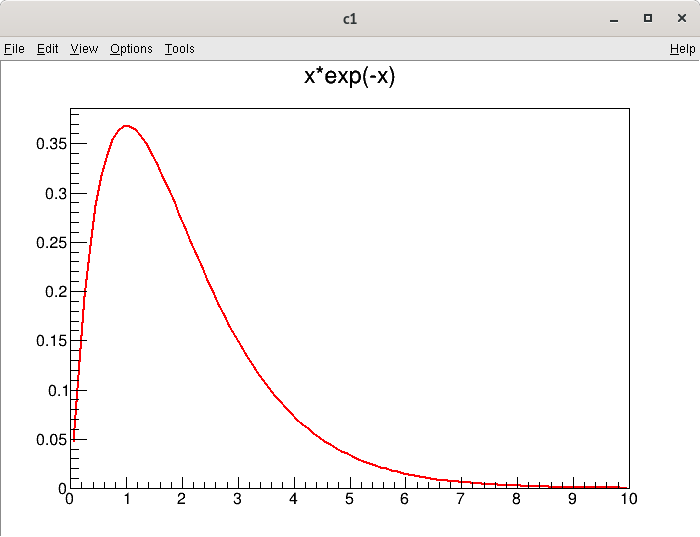Open the Edit menu
This screenshot has height=537, width=700.
pyautogui.click(x=48, y=49)
